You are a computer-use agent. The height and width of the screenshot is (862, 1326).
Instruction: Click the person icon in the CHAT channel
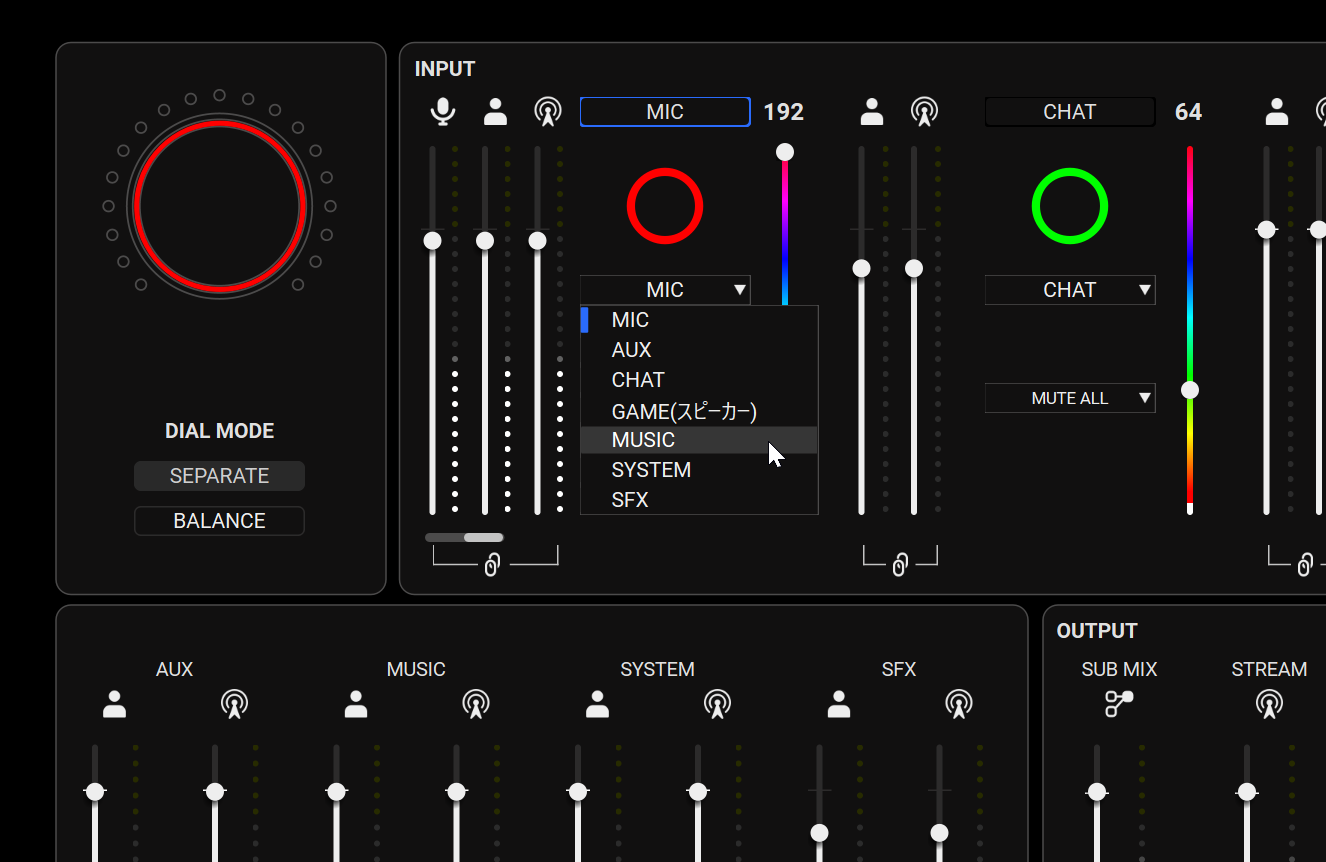click(872, 111)
